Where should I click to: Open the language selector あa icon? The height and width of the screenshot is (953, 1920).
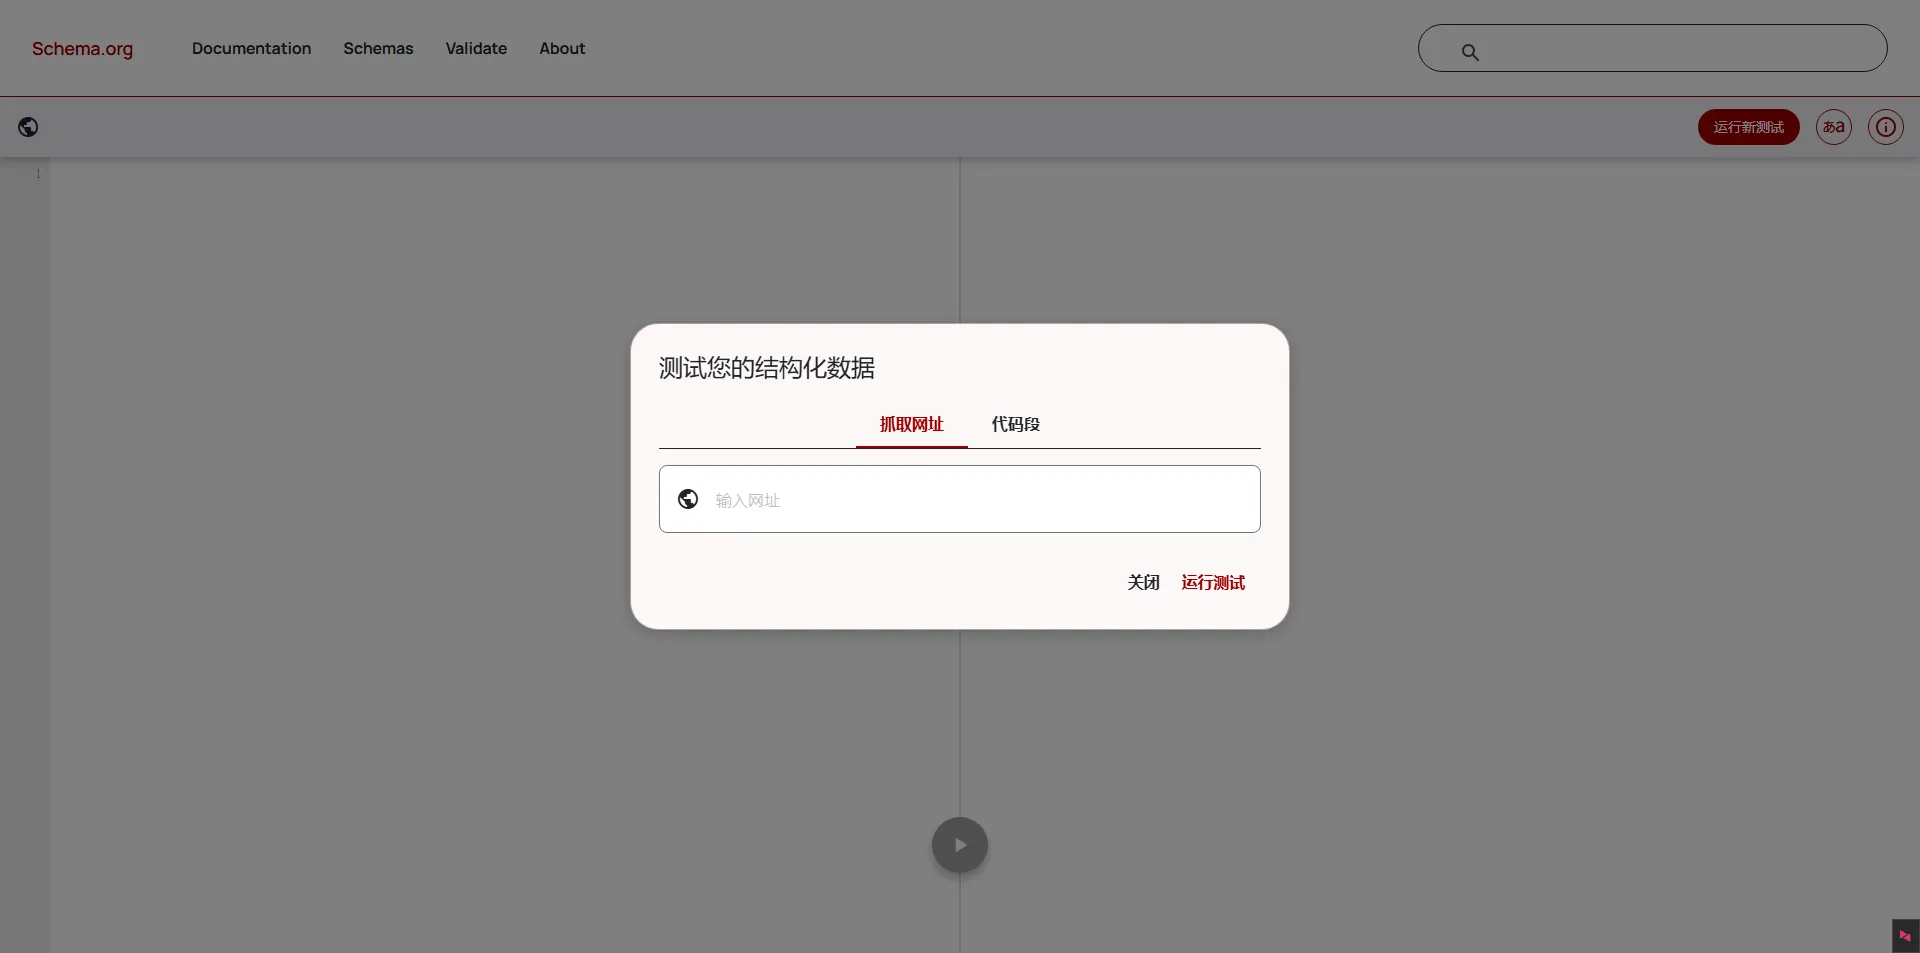pos(1833,127)
